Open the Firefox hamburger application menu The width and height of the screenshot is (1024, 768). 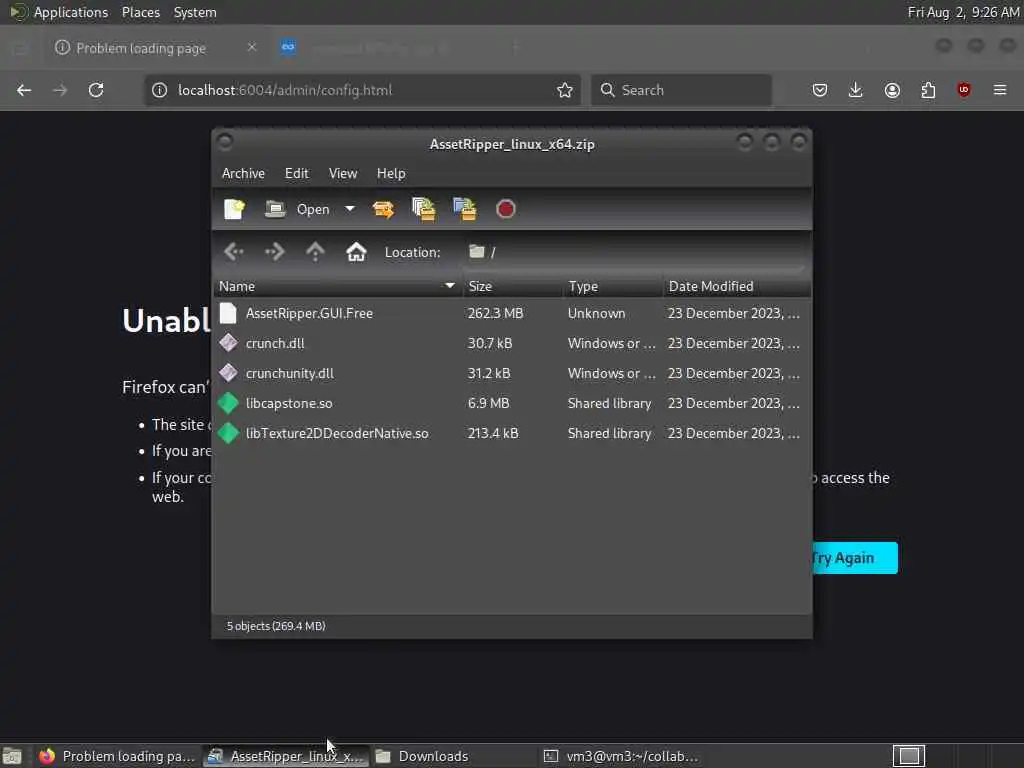coord(1000,90)
